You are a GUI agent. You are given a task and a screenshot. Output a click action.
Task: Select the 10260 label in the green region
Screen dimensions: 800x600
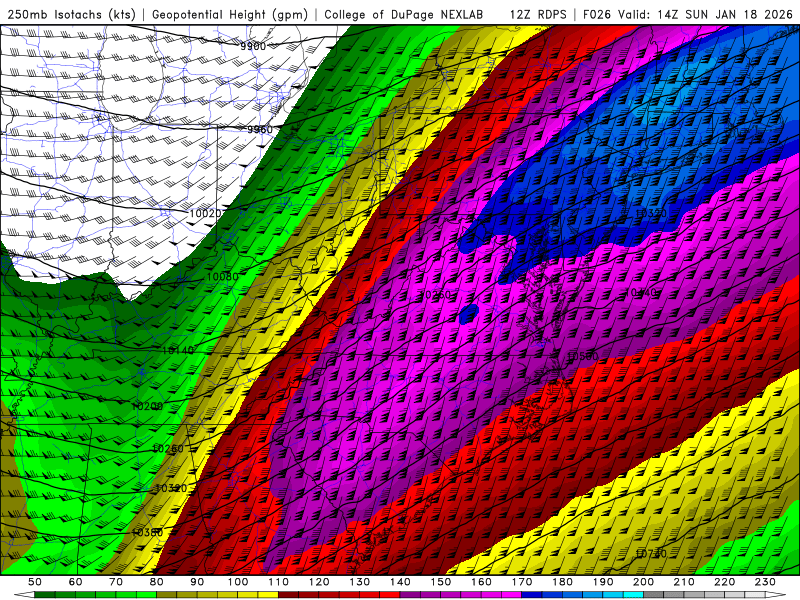pos(168,448)
